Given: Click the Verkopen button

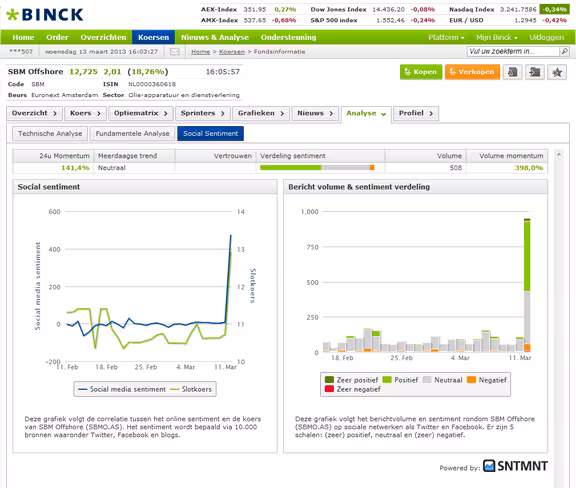Looking at the screenshot, I should (x=472, y=72).
